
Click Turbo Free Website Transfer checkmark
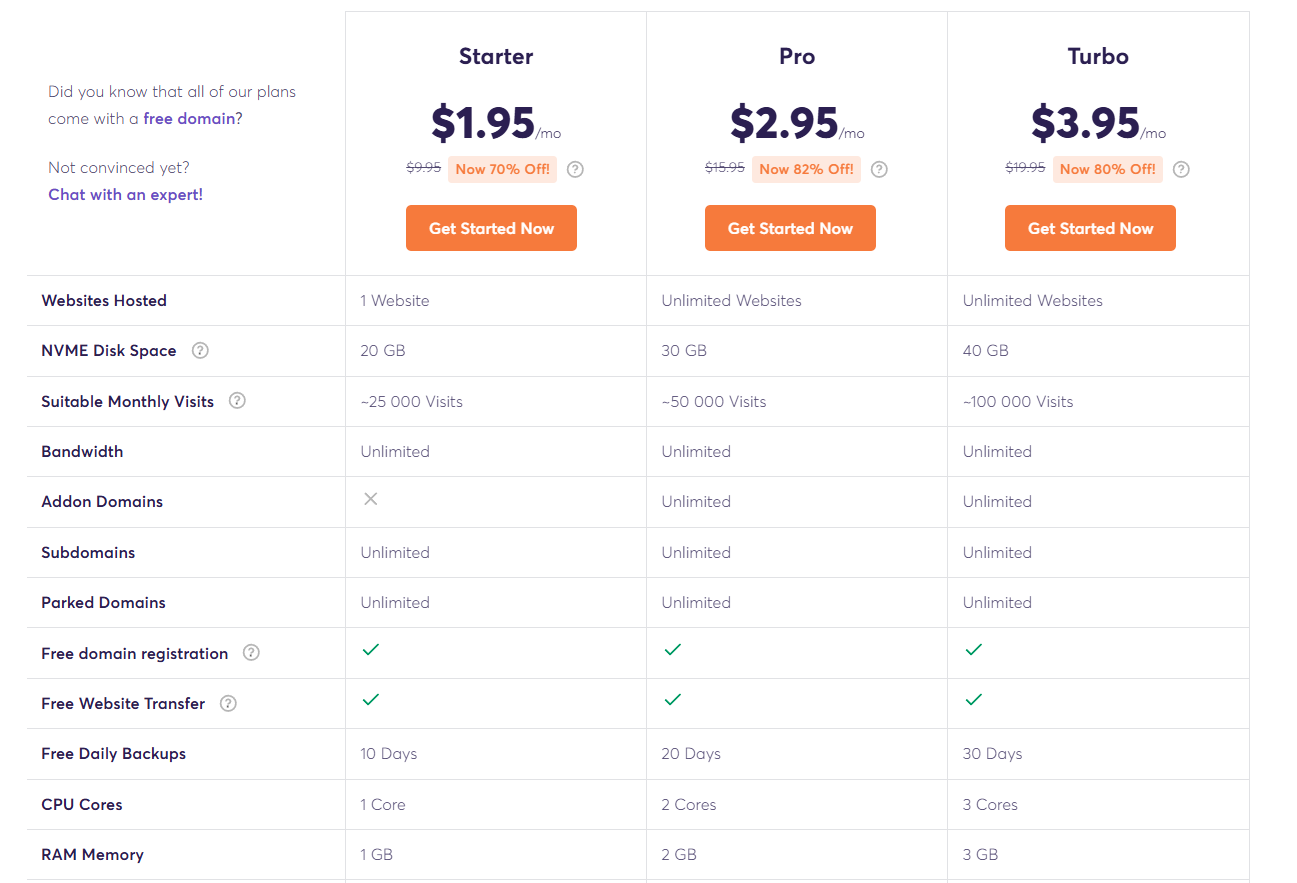point(974,700)
